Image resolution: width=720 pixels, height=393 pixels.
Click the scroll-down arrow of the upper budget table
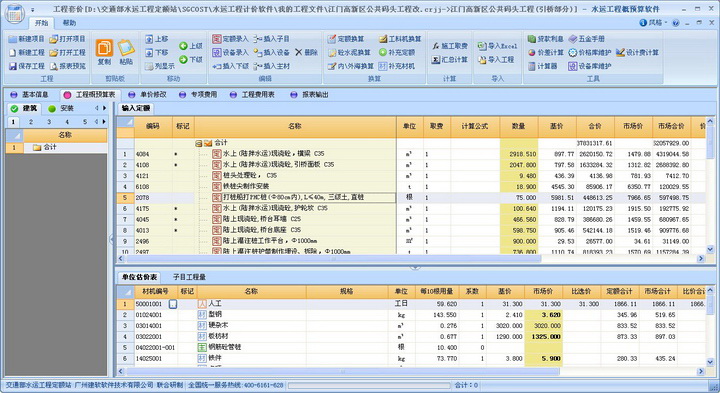710,249
